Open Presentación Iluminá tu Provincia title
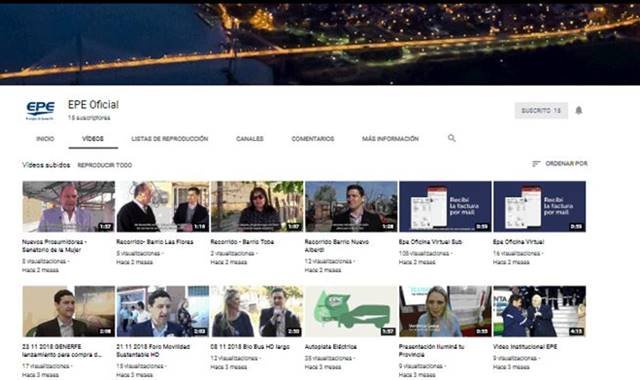 (x=431, y=351)
